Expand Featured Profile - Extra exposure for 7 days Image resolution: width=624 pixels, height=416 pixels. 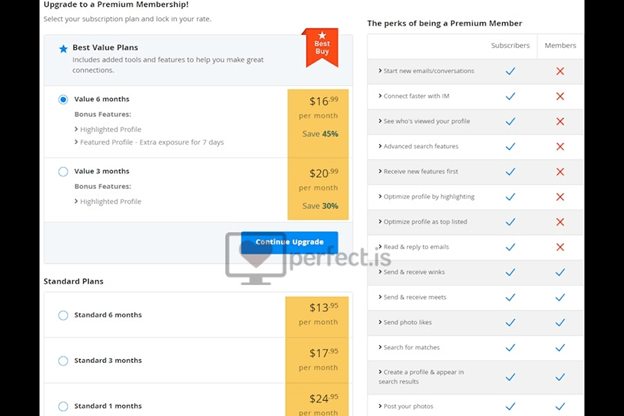(149, 142)
